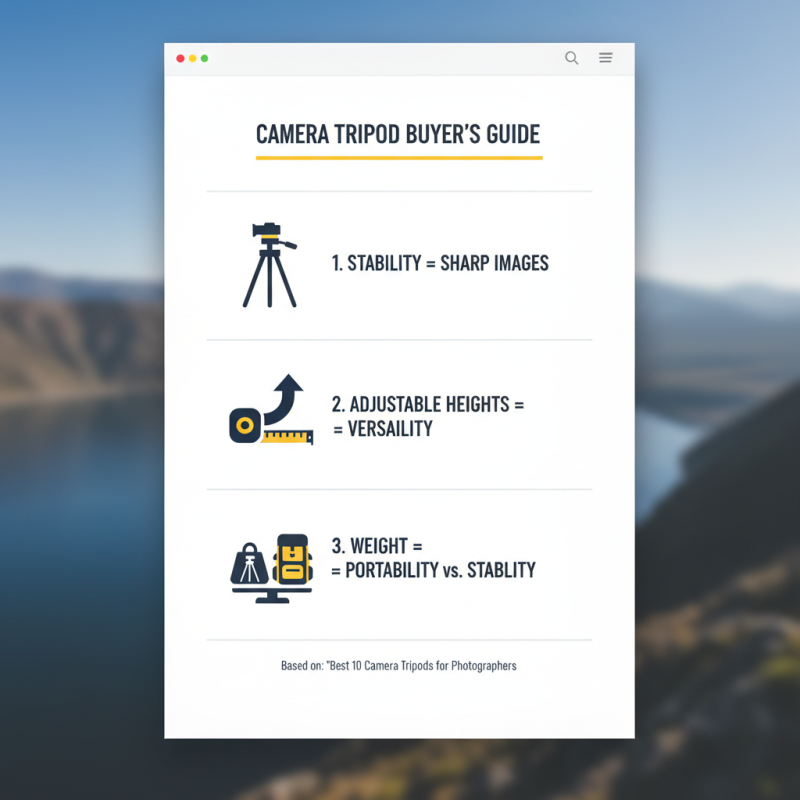
Task: Toggle the green traffic light control
Action: [x=205, y=58]
